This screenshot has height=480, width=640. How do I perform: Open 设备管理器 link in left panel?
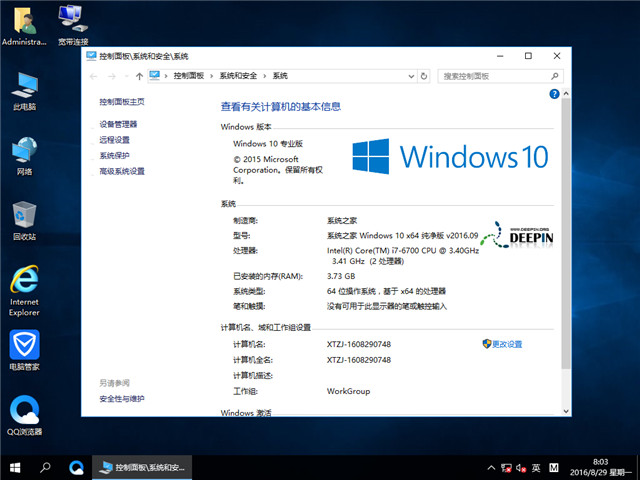click(118, 124)
